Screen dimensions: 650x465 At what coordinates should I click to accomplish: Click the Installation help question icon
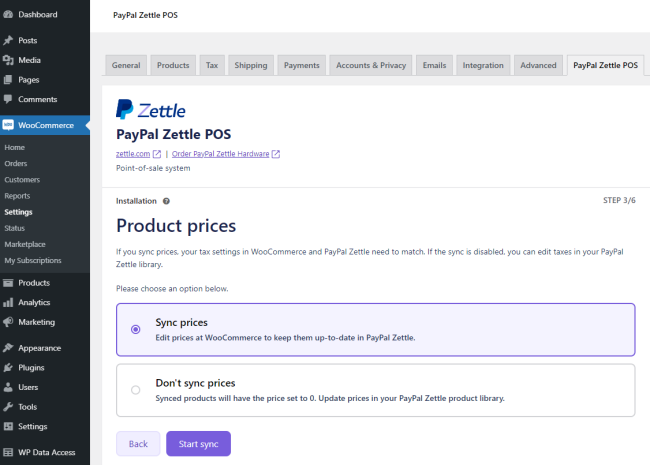(166, 201)
